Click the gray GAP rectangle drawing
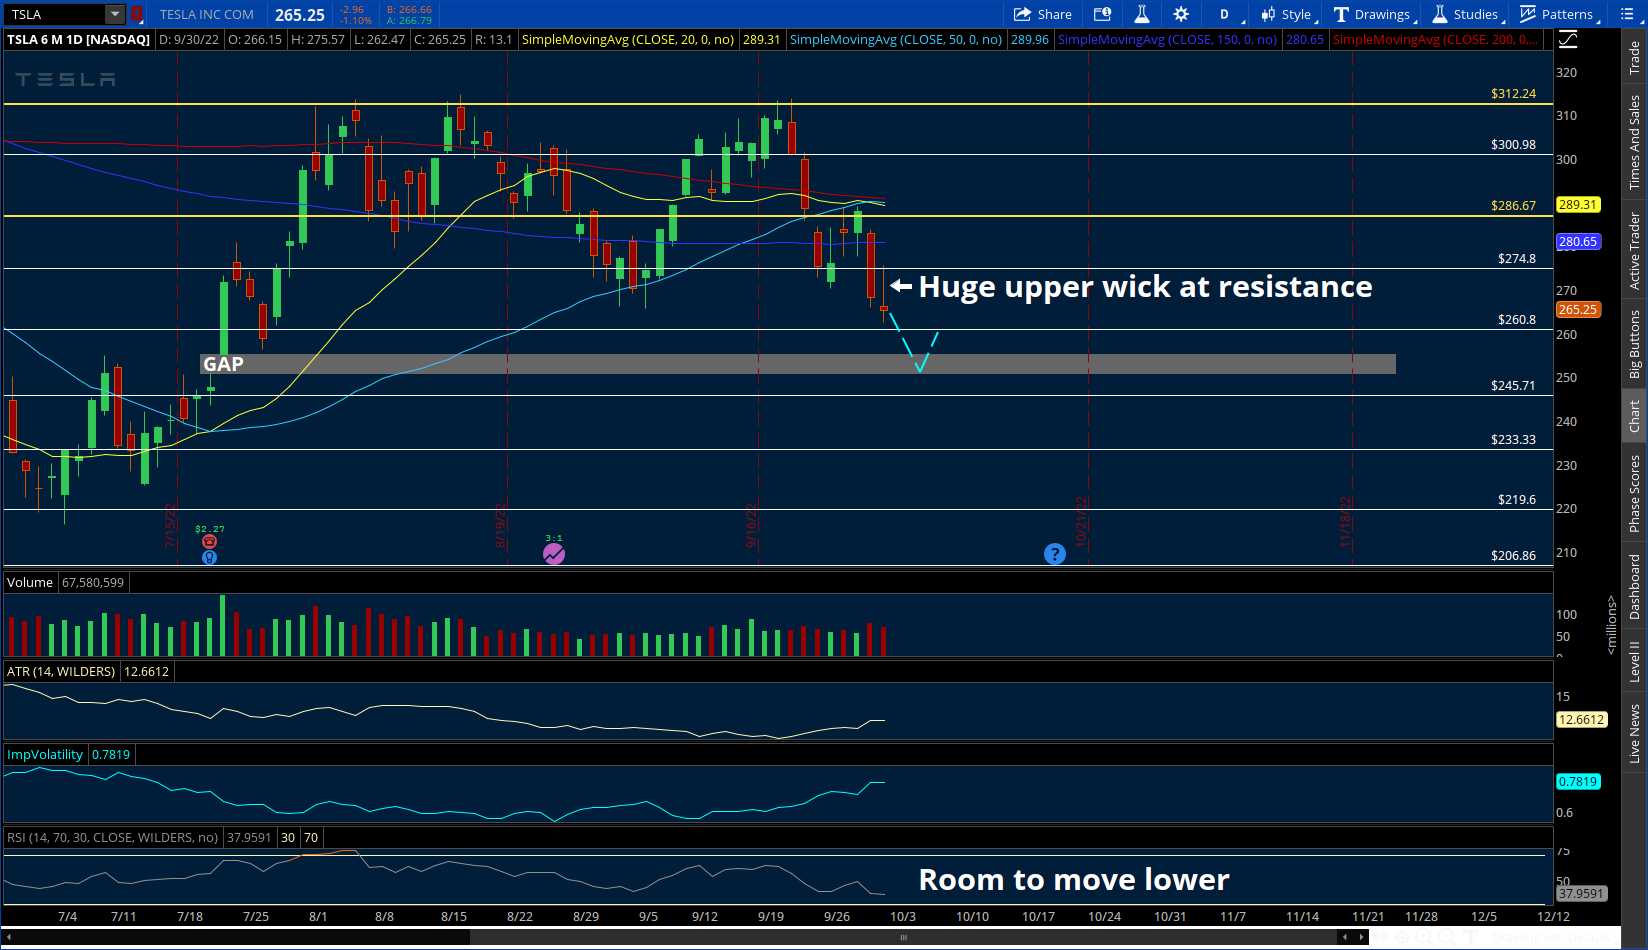 tap(798, 364)
